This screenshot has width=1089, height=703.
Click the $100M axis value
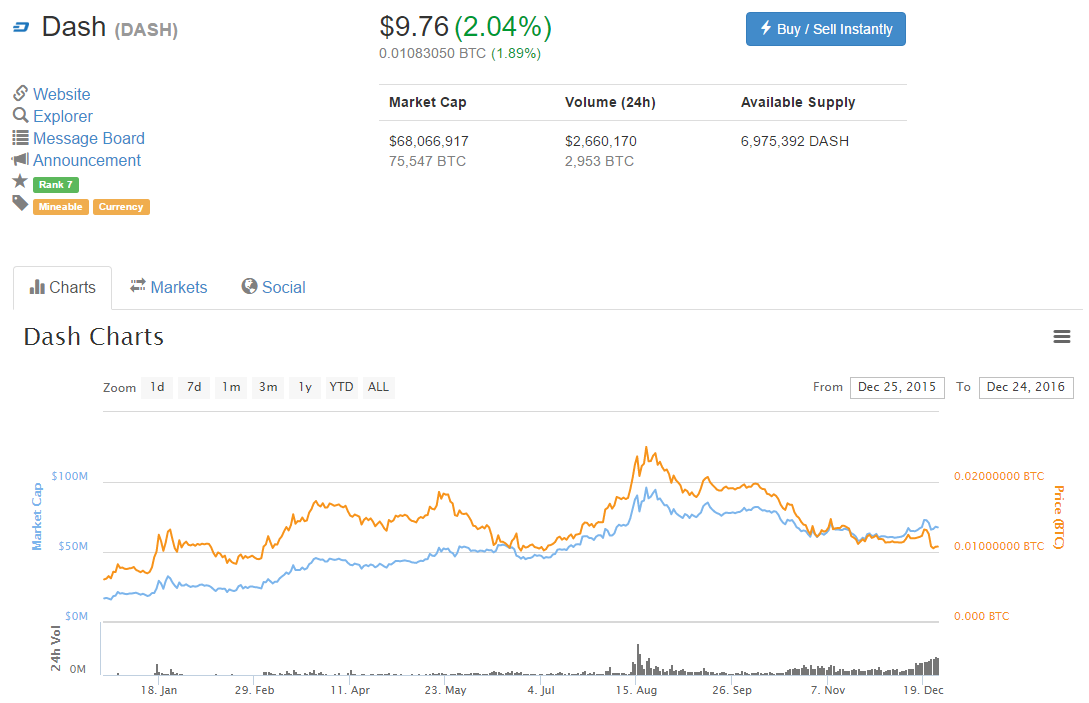(x=69, y=477)
